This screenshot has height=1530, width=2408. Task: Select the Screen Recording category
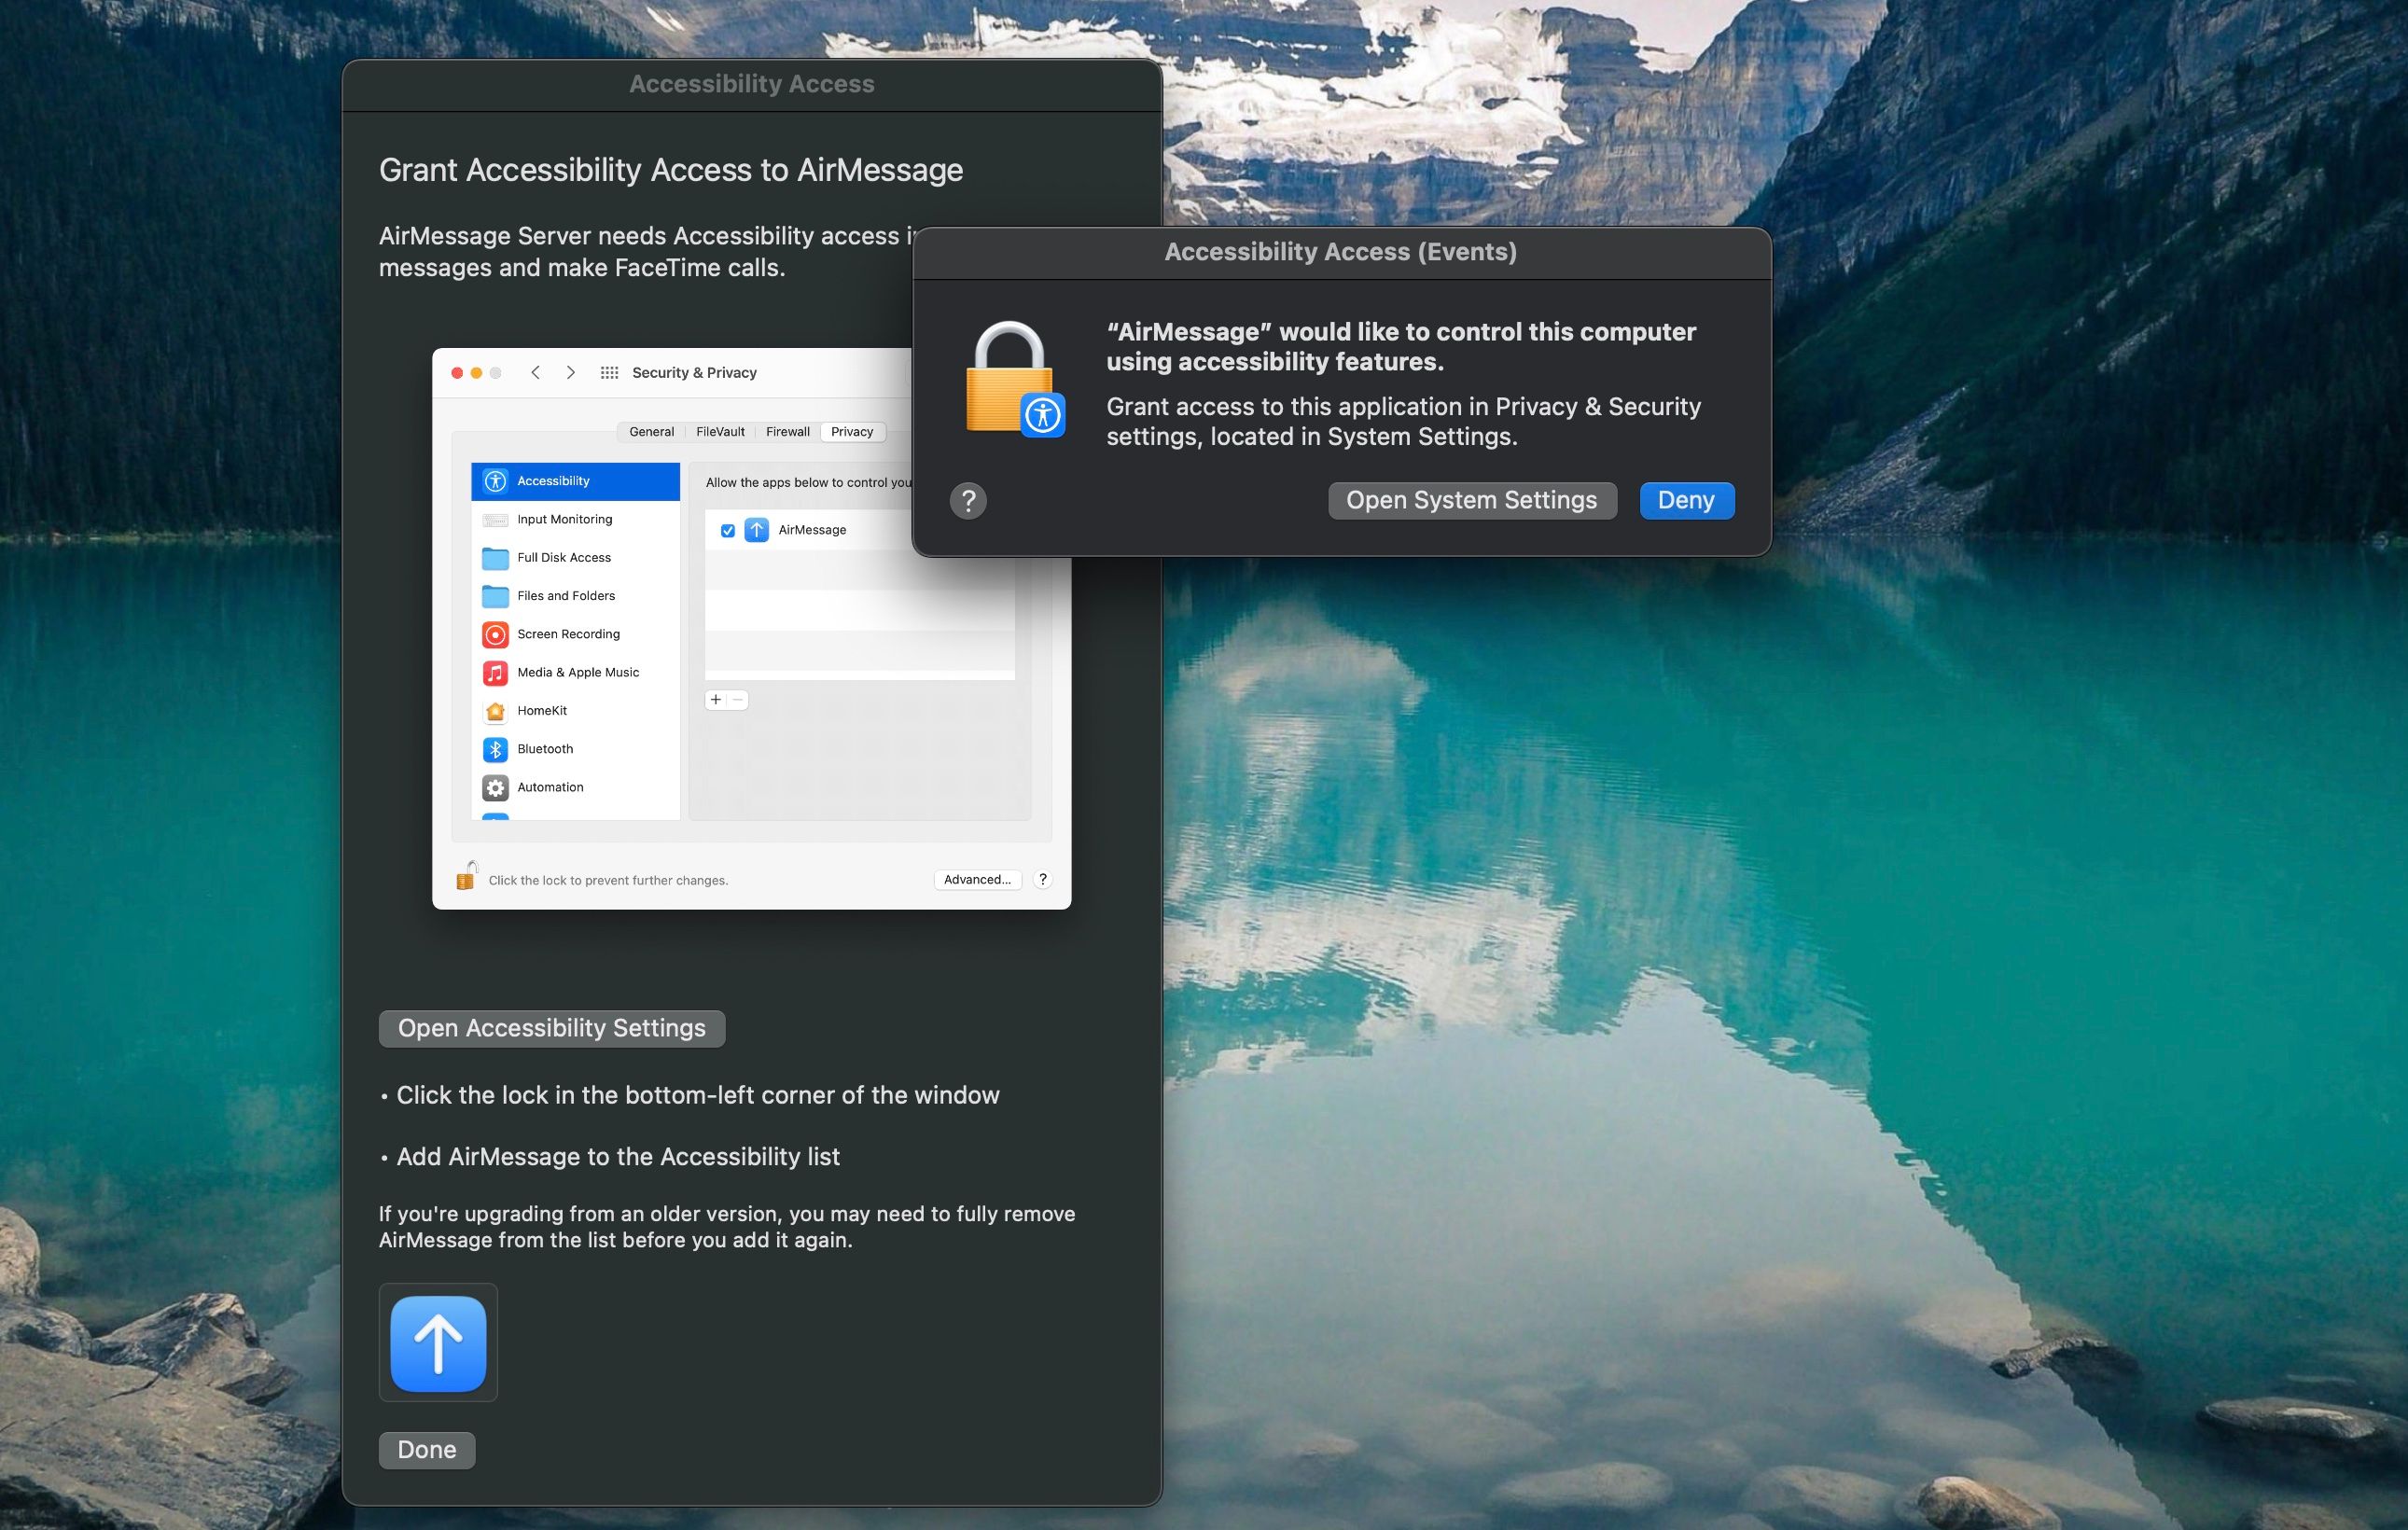[x=566, y=634]
